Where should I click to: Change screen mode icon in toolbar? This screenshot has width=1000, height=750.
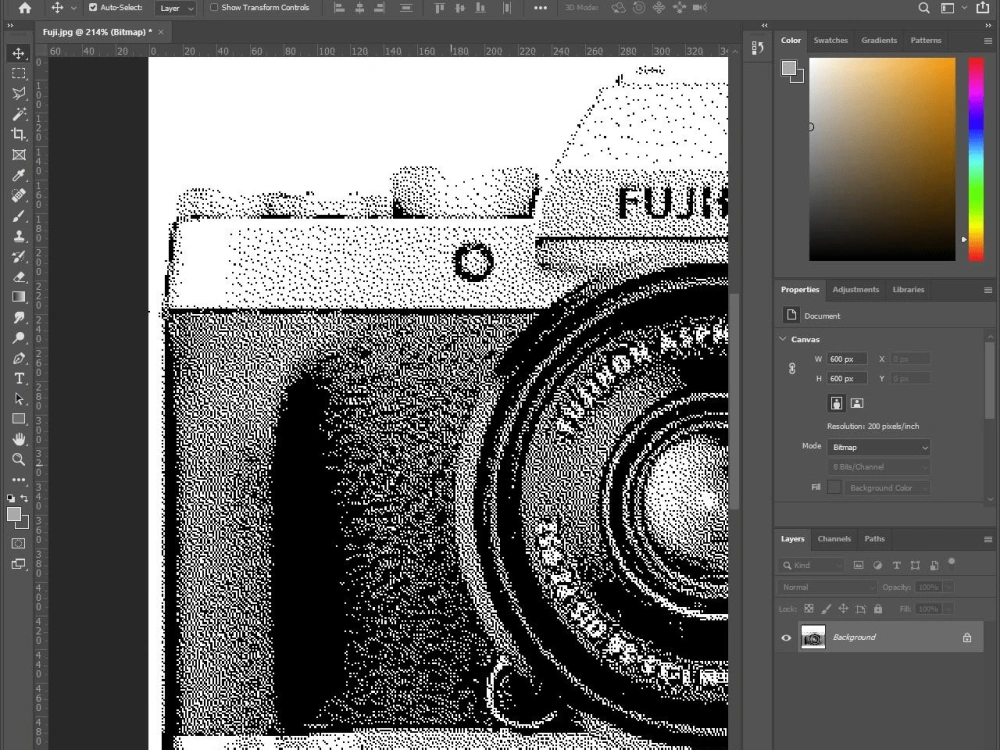pyautogui.click(x=18, y=564)
